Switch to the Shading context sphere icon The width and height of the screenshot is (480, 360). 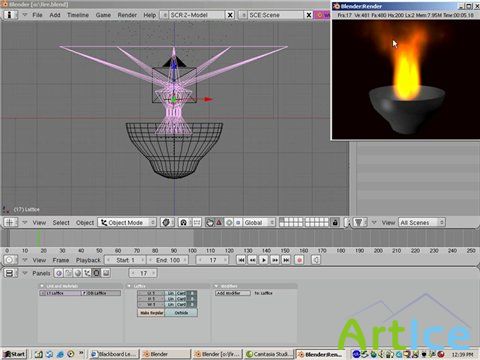(x=78, y=273)
